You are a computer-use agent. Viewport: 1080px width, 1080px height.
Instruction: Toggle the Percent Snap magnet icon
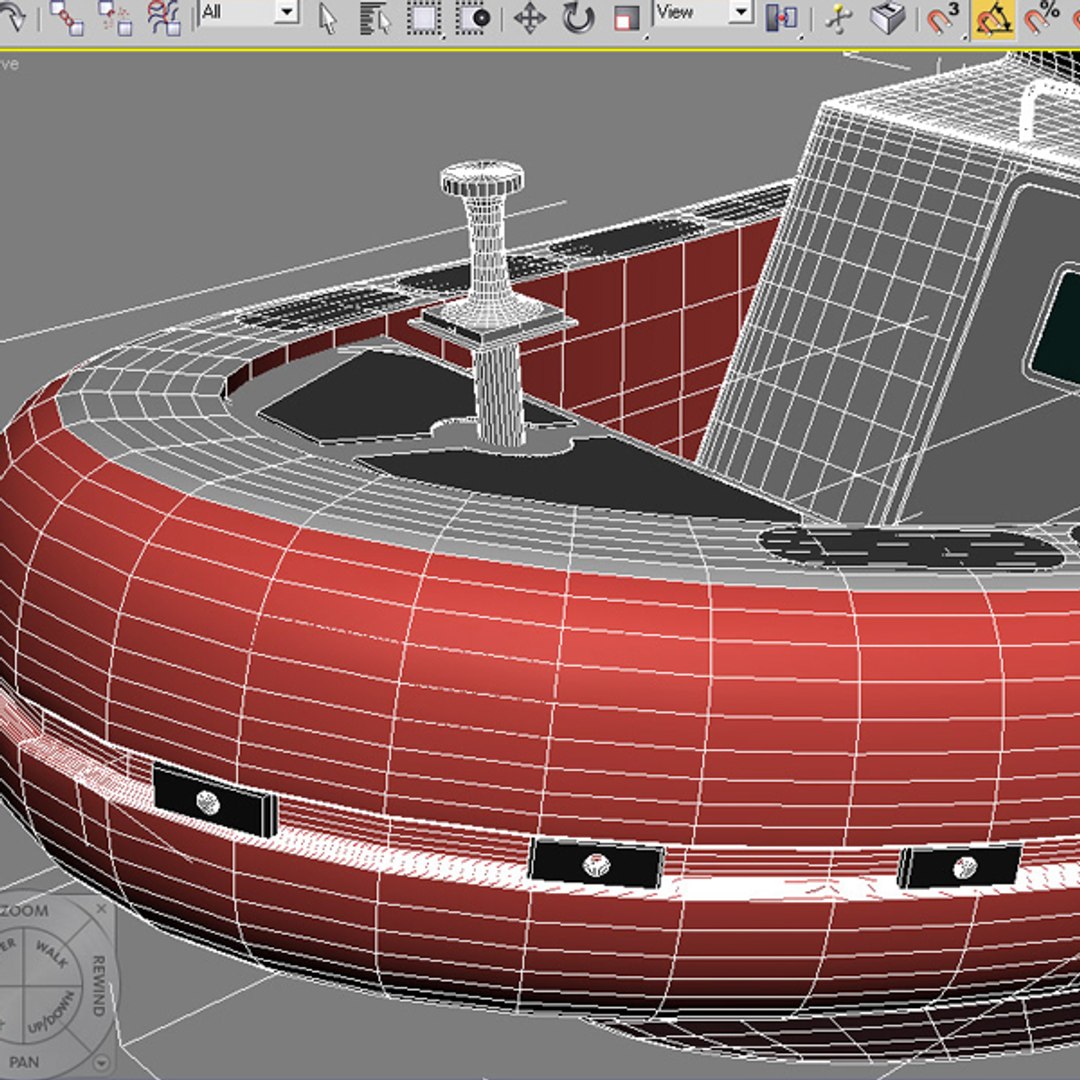click(1041, 18)
